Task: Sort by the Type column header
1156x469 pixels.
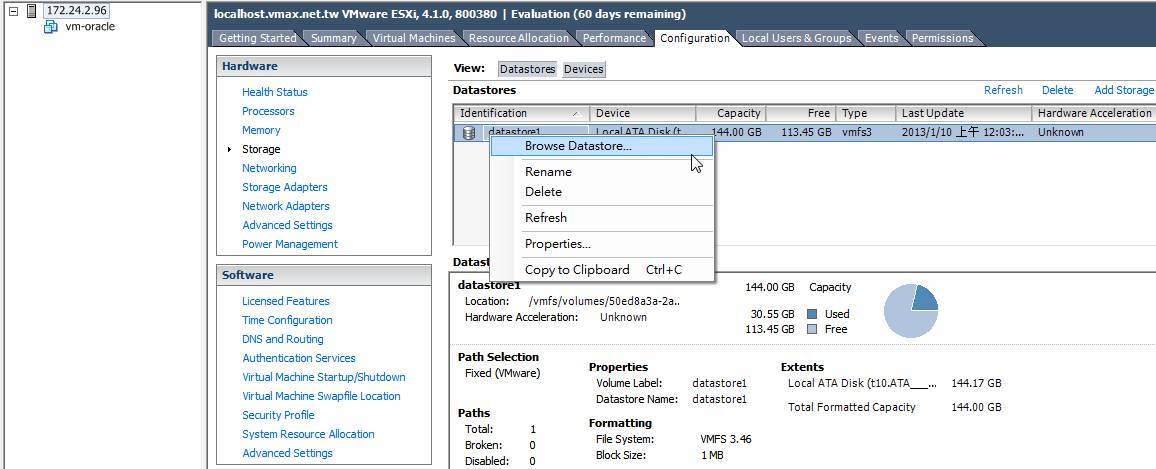Action: click(x=866, y=114)
